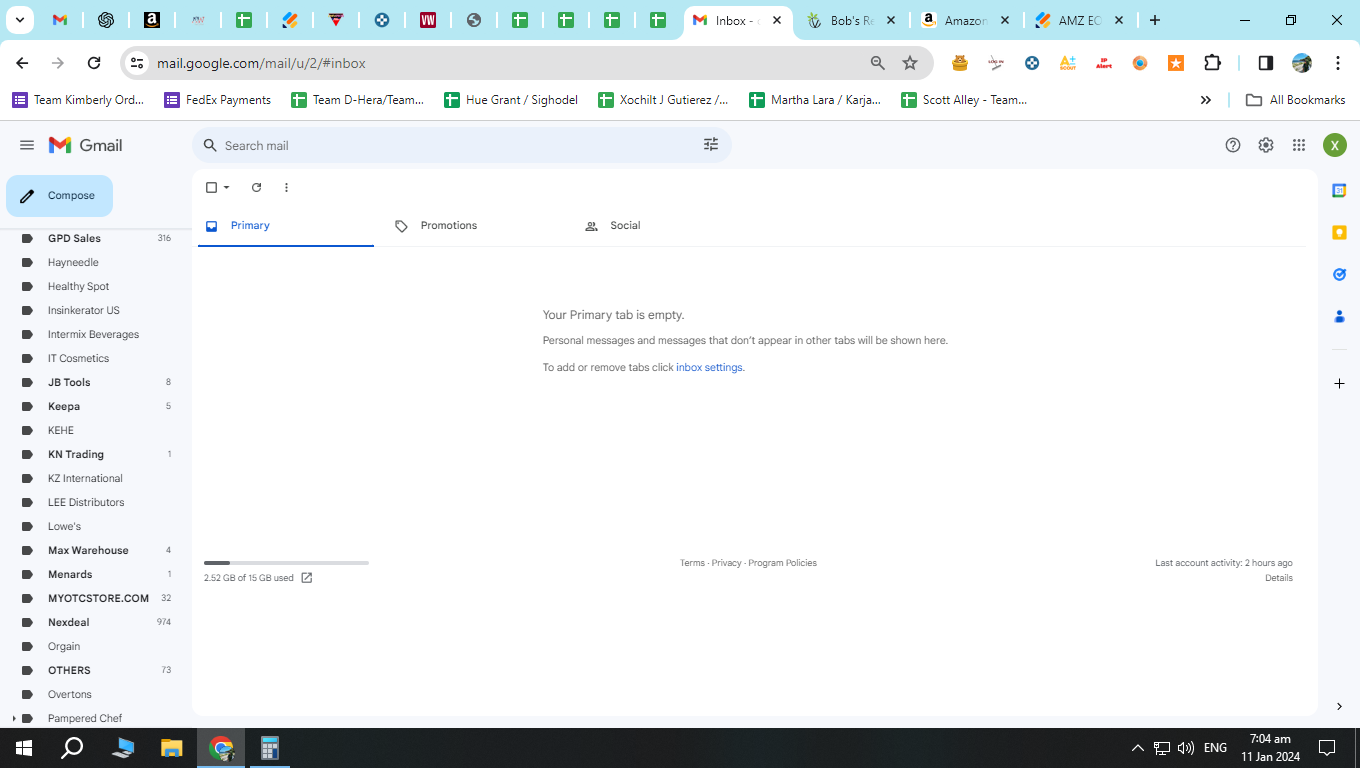The height and width of the screenshot is (768, 1360).
Task: Open MYOTCSTORE.COM label
Action: coord(96,598)
